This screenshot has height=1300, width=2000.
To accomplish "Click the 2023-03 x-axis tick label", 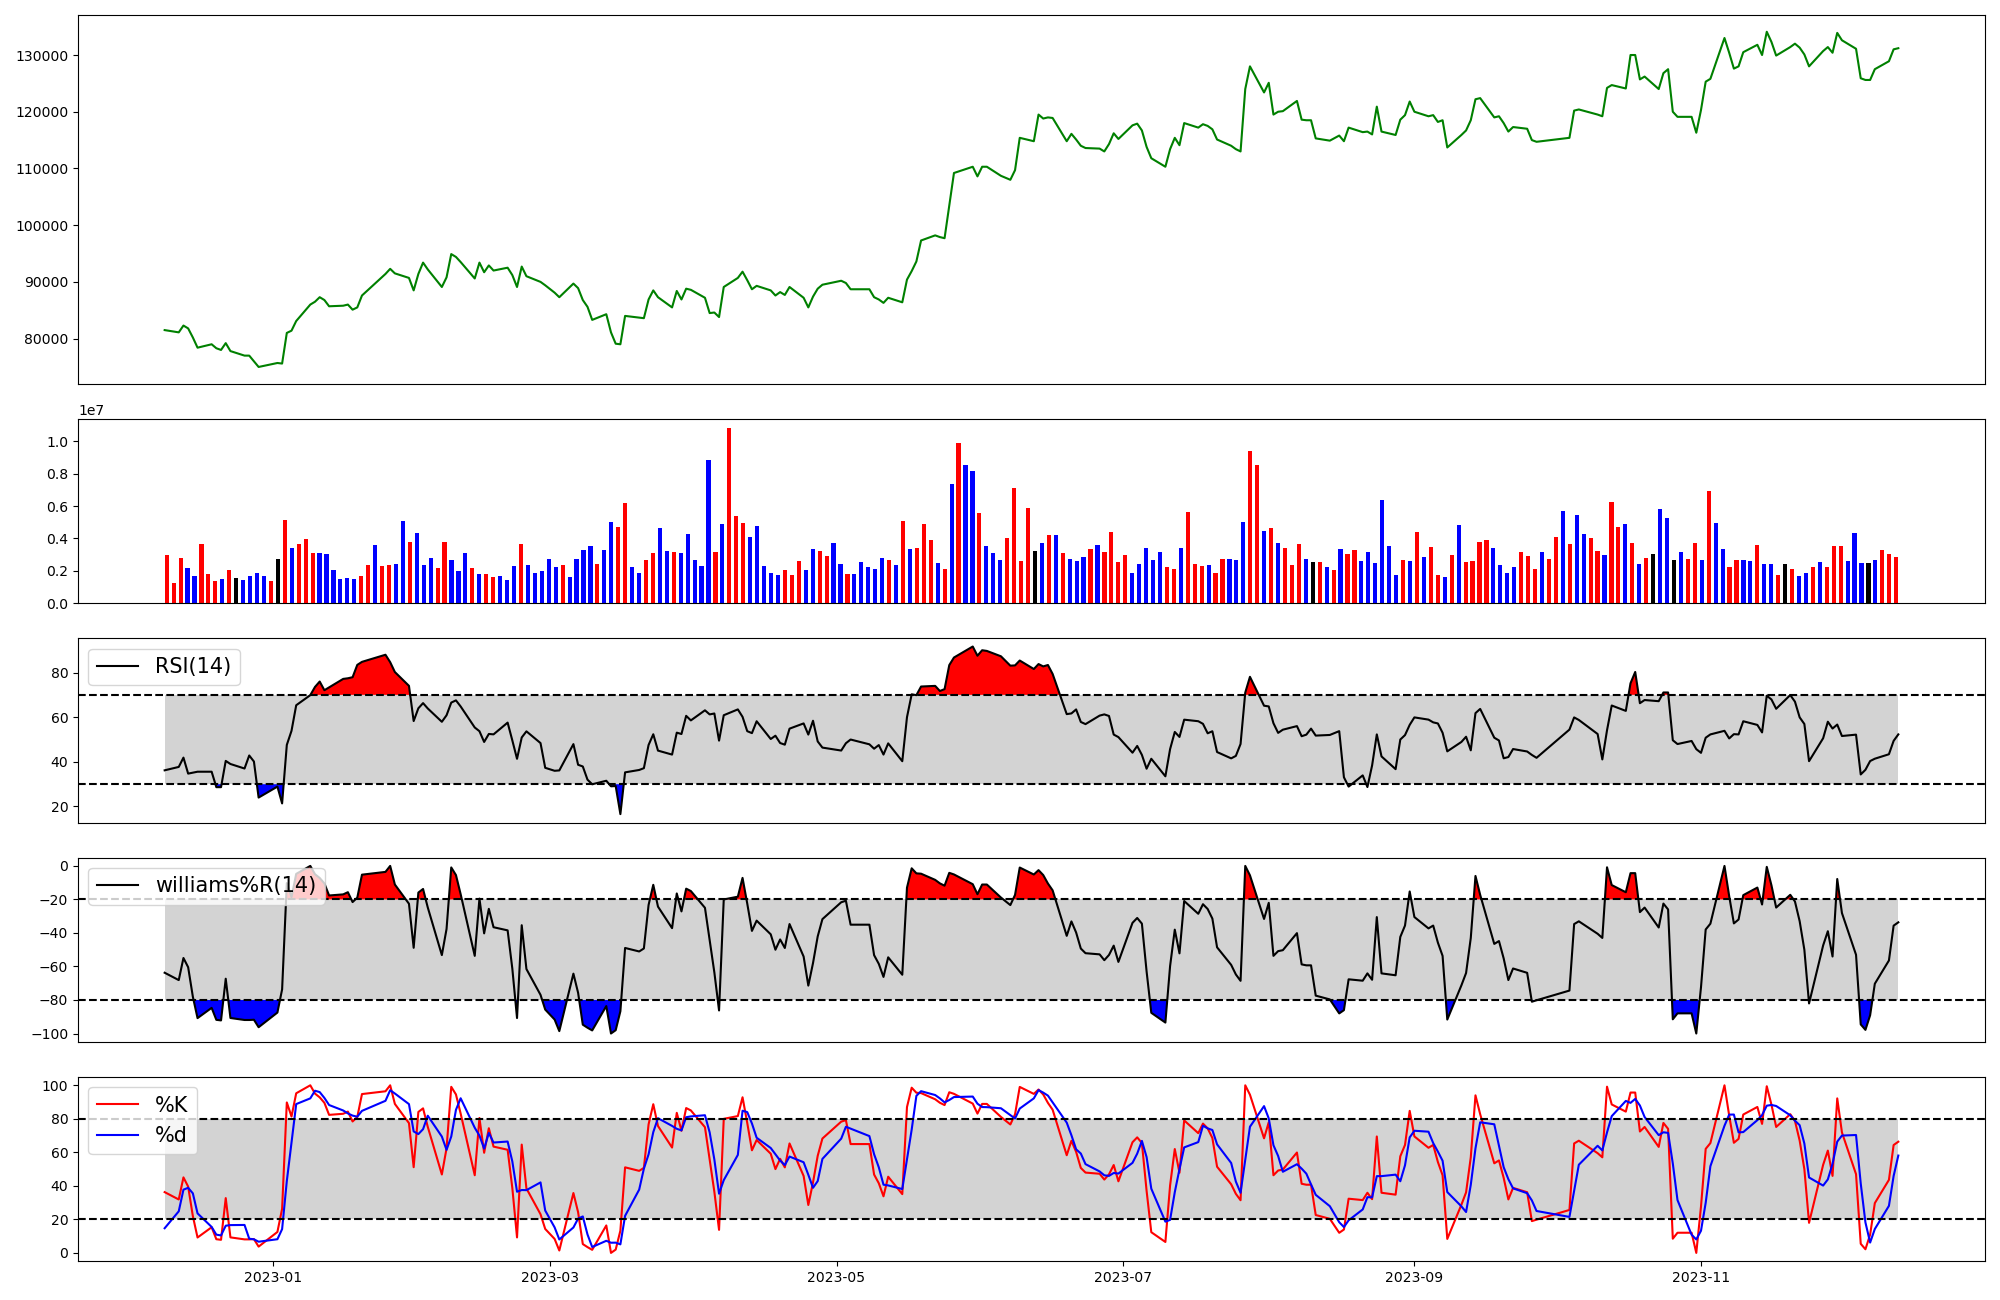I will pyautogui.click(x=550, y=1277).
